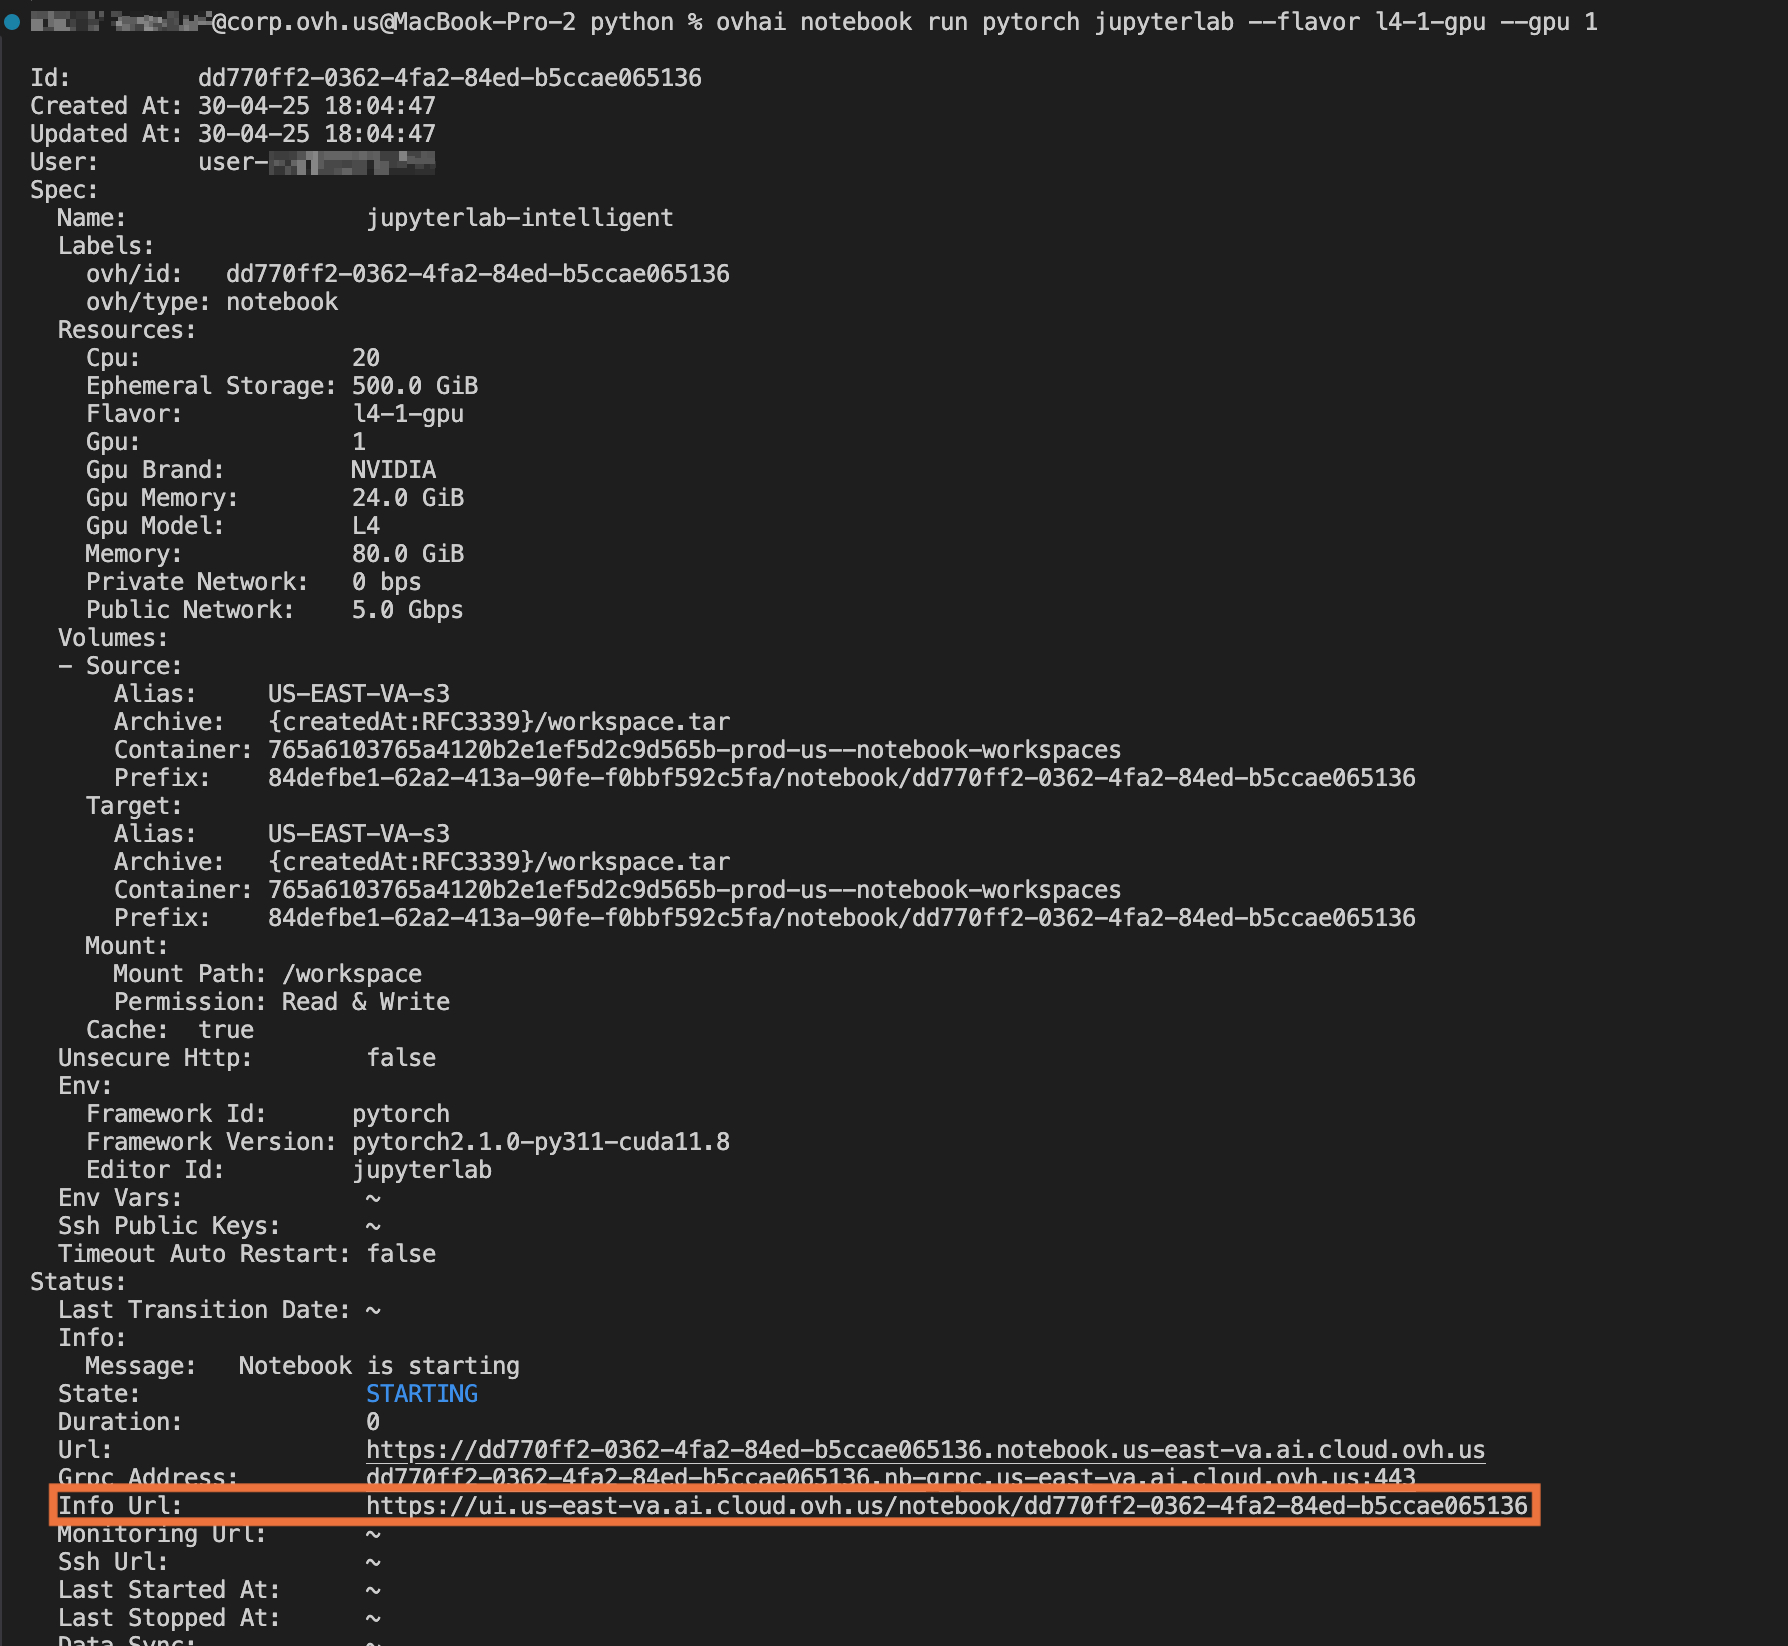The height and width of the screenshot is (1646, 1788).
Task: Click the Memory value 80.0 GiB
Action: pos(408,554)
